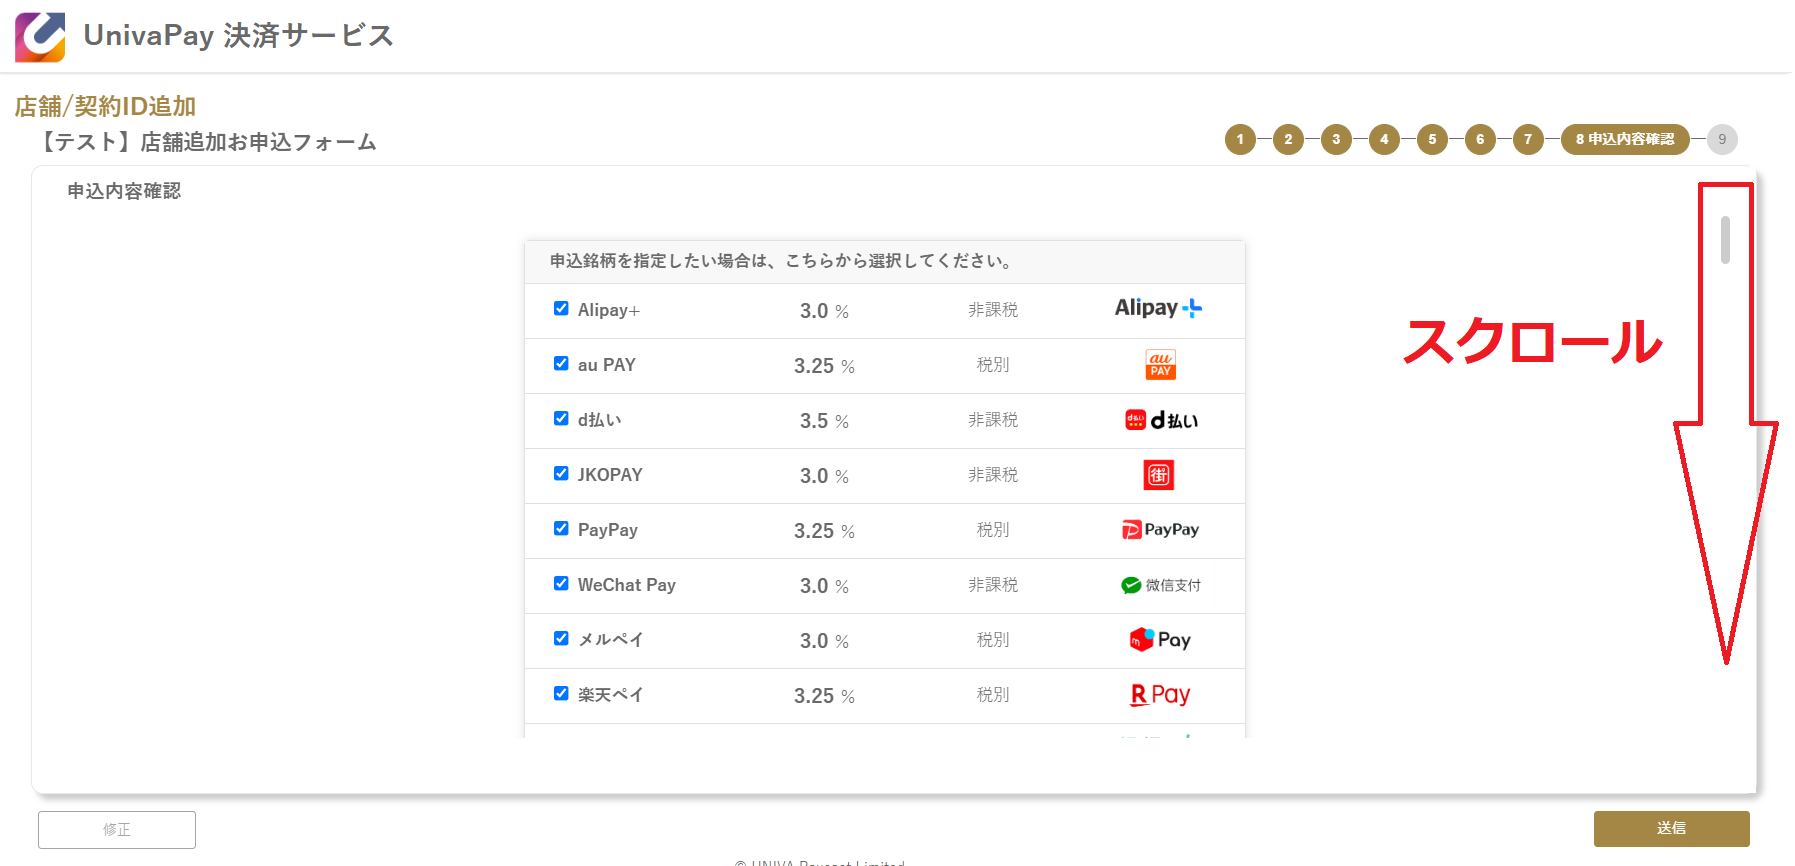Click the UnivaPay 決済サービス header title

click(x=238, y=36)
